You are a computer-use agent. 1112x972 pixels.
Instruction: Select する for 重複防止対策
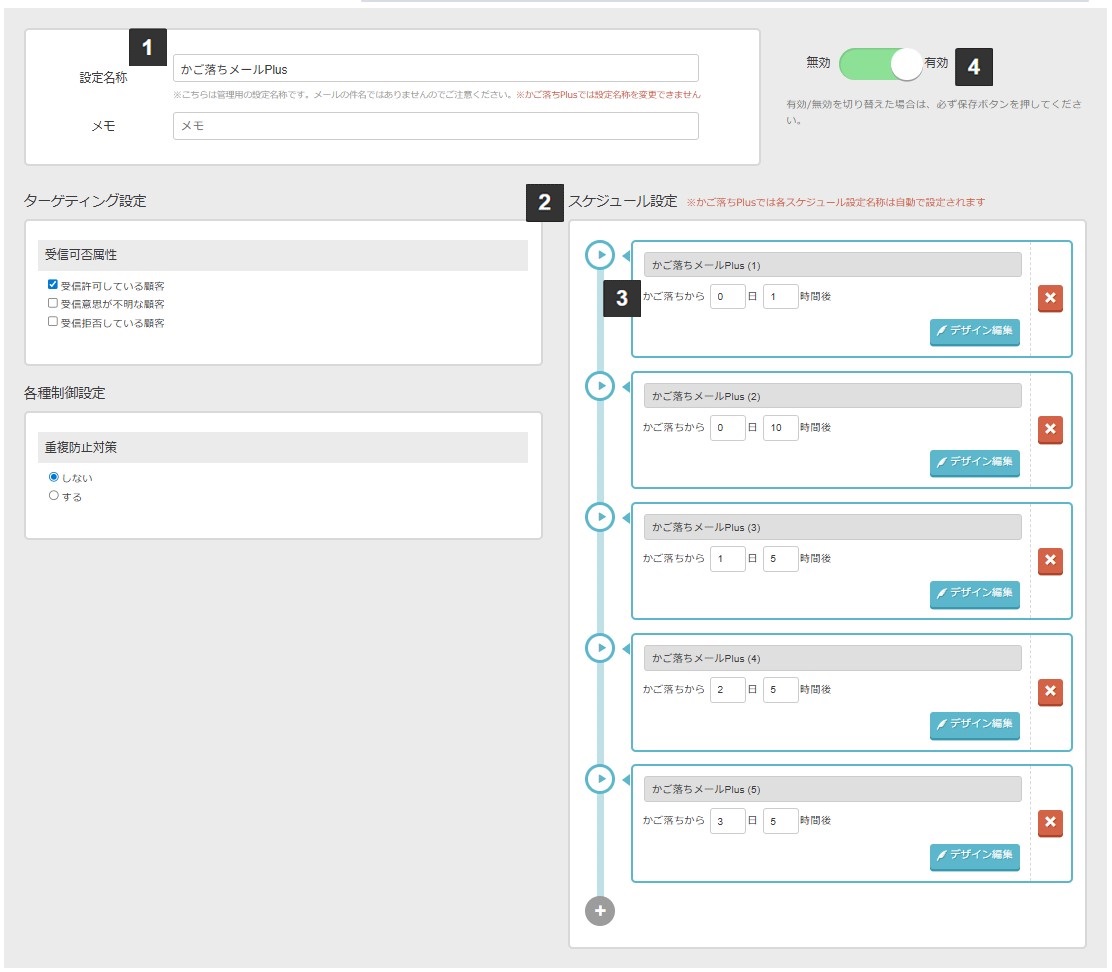coord(54,495)
